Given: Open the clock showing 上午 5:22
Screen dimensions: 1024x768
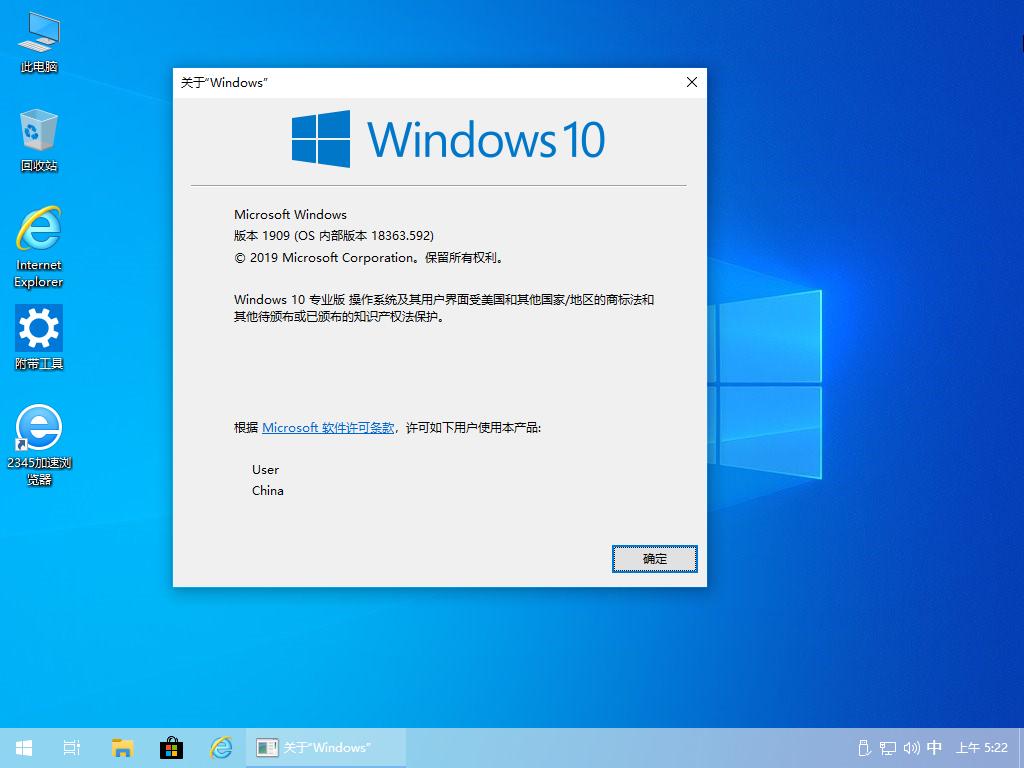Looking at the screenshot, I should tap(982, 748).
